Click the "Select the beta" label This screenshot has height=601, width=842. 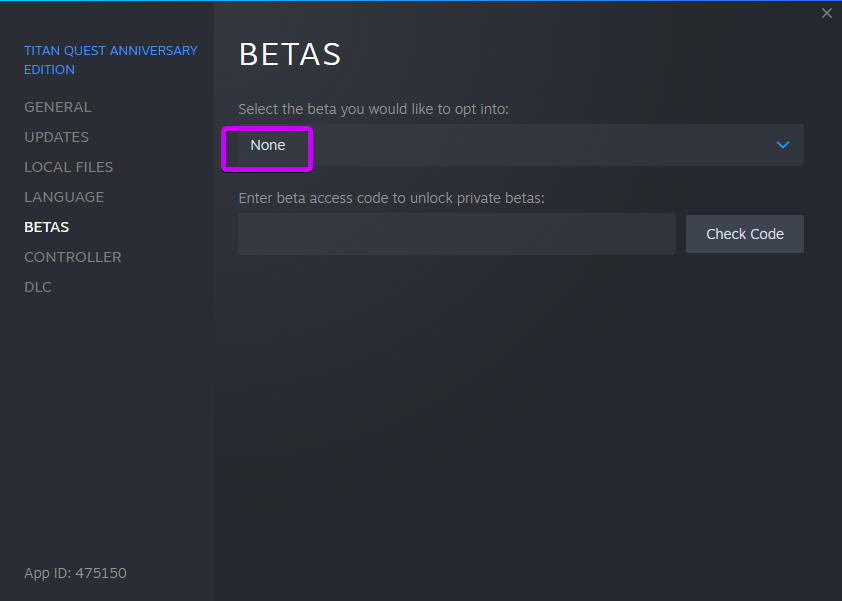374,109
